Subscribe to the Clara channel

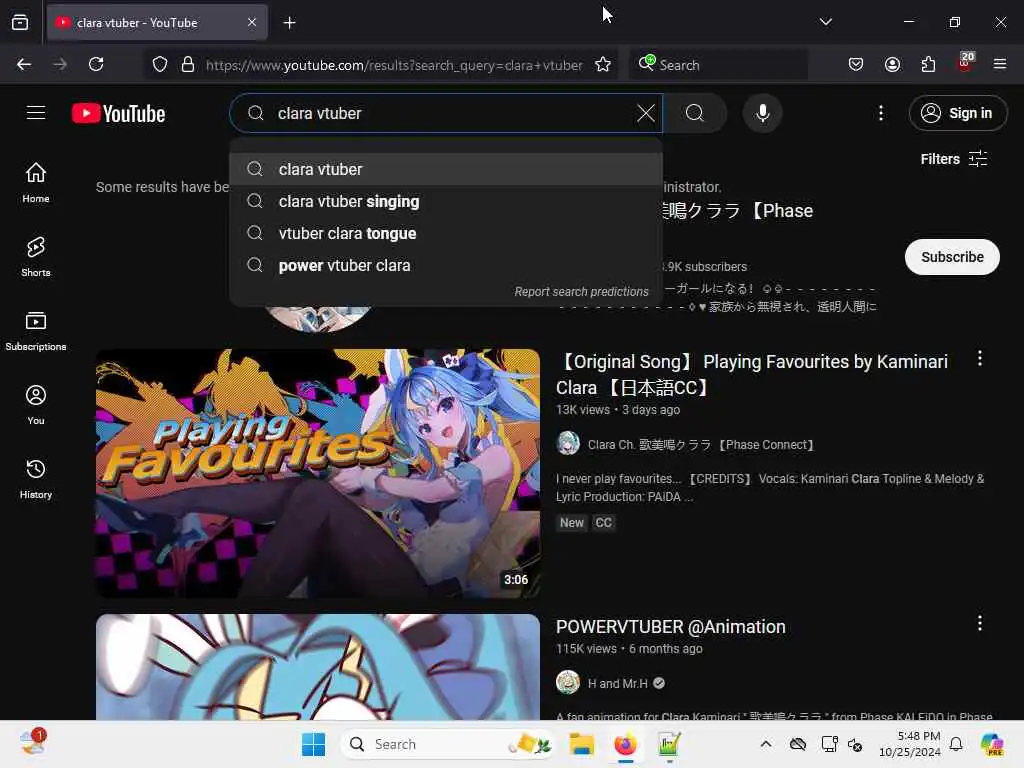952,257
